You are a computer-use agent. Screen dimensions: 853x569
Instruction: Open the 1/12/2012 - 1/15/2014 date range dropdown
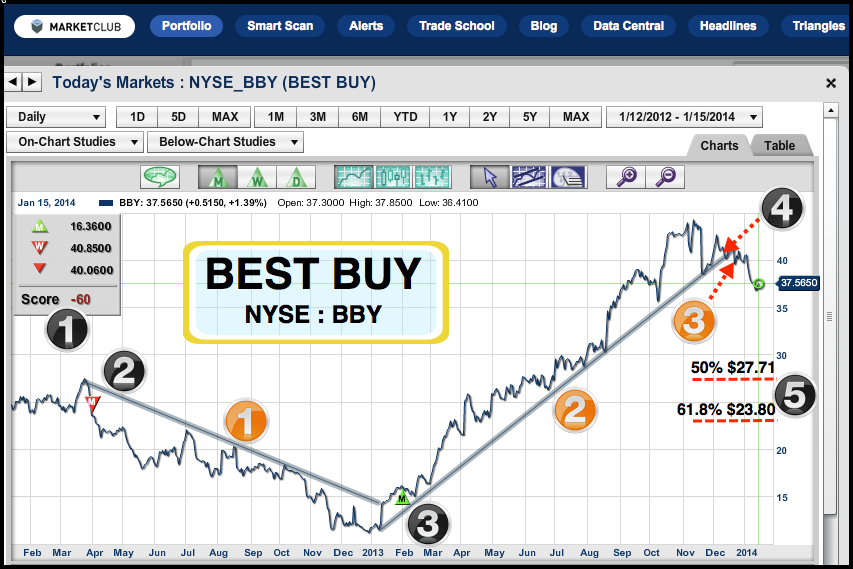point(684,117)
